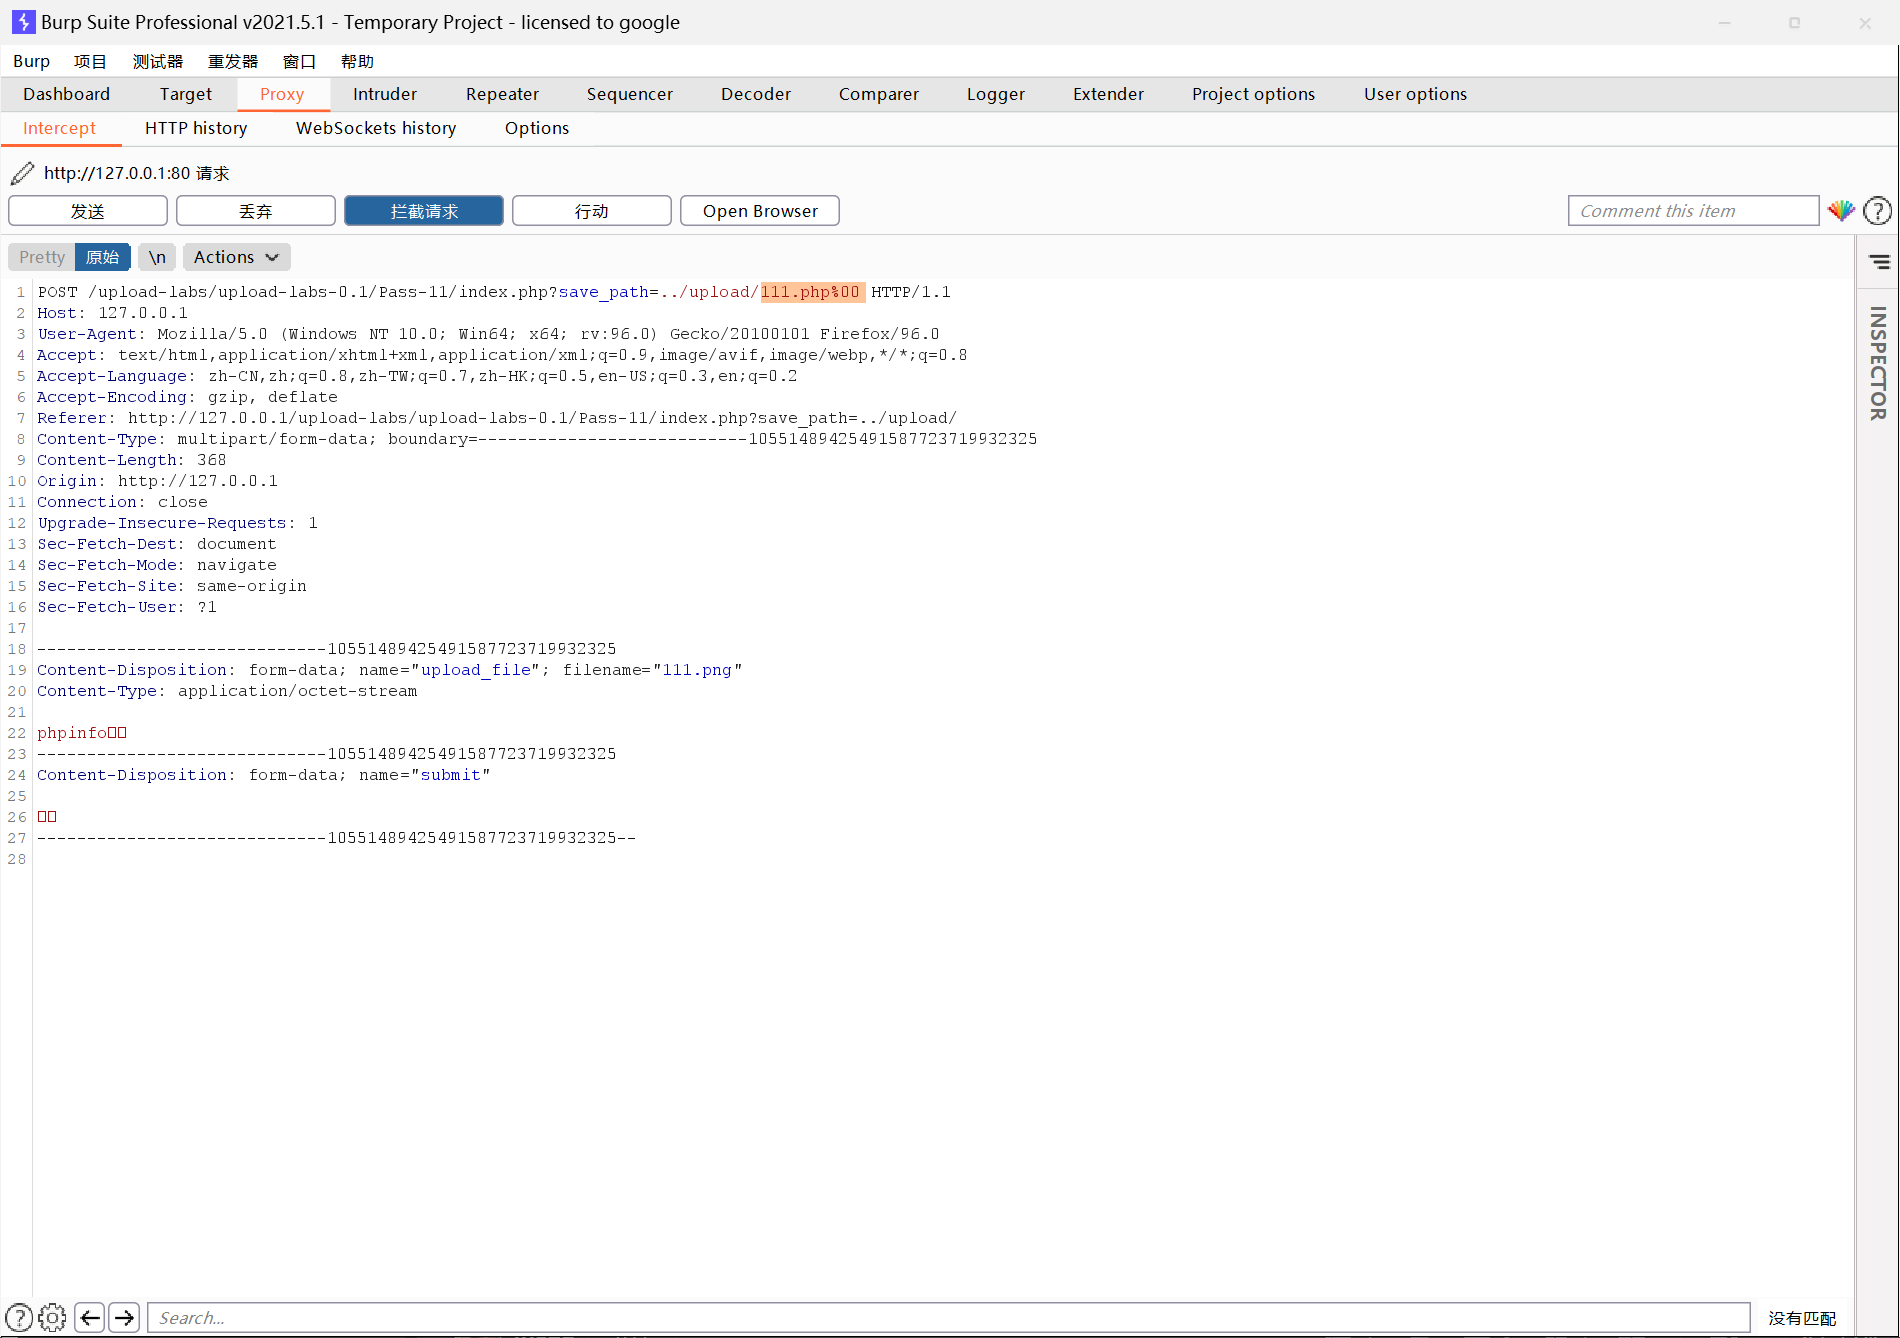Switch to the Dashboard tab

tap(67, 94)
